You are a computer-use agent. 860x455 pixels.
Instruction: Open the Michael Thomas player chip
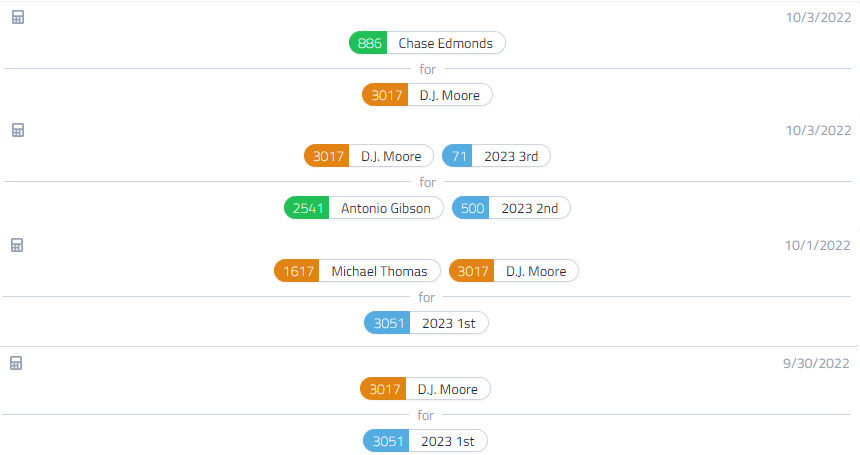[x=357, y=271]
